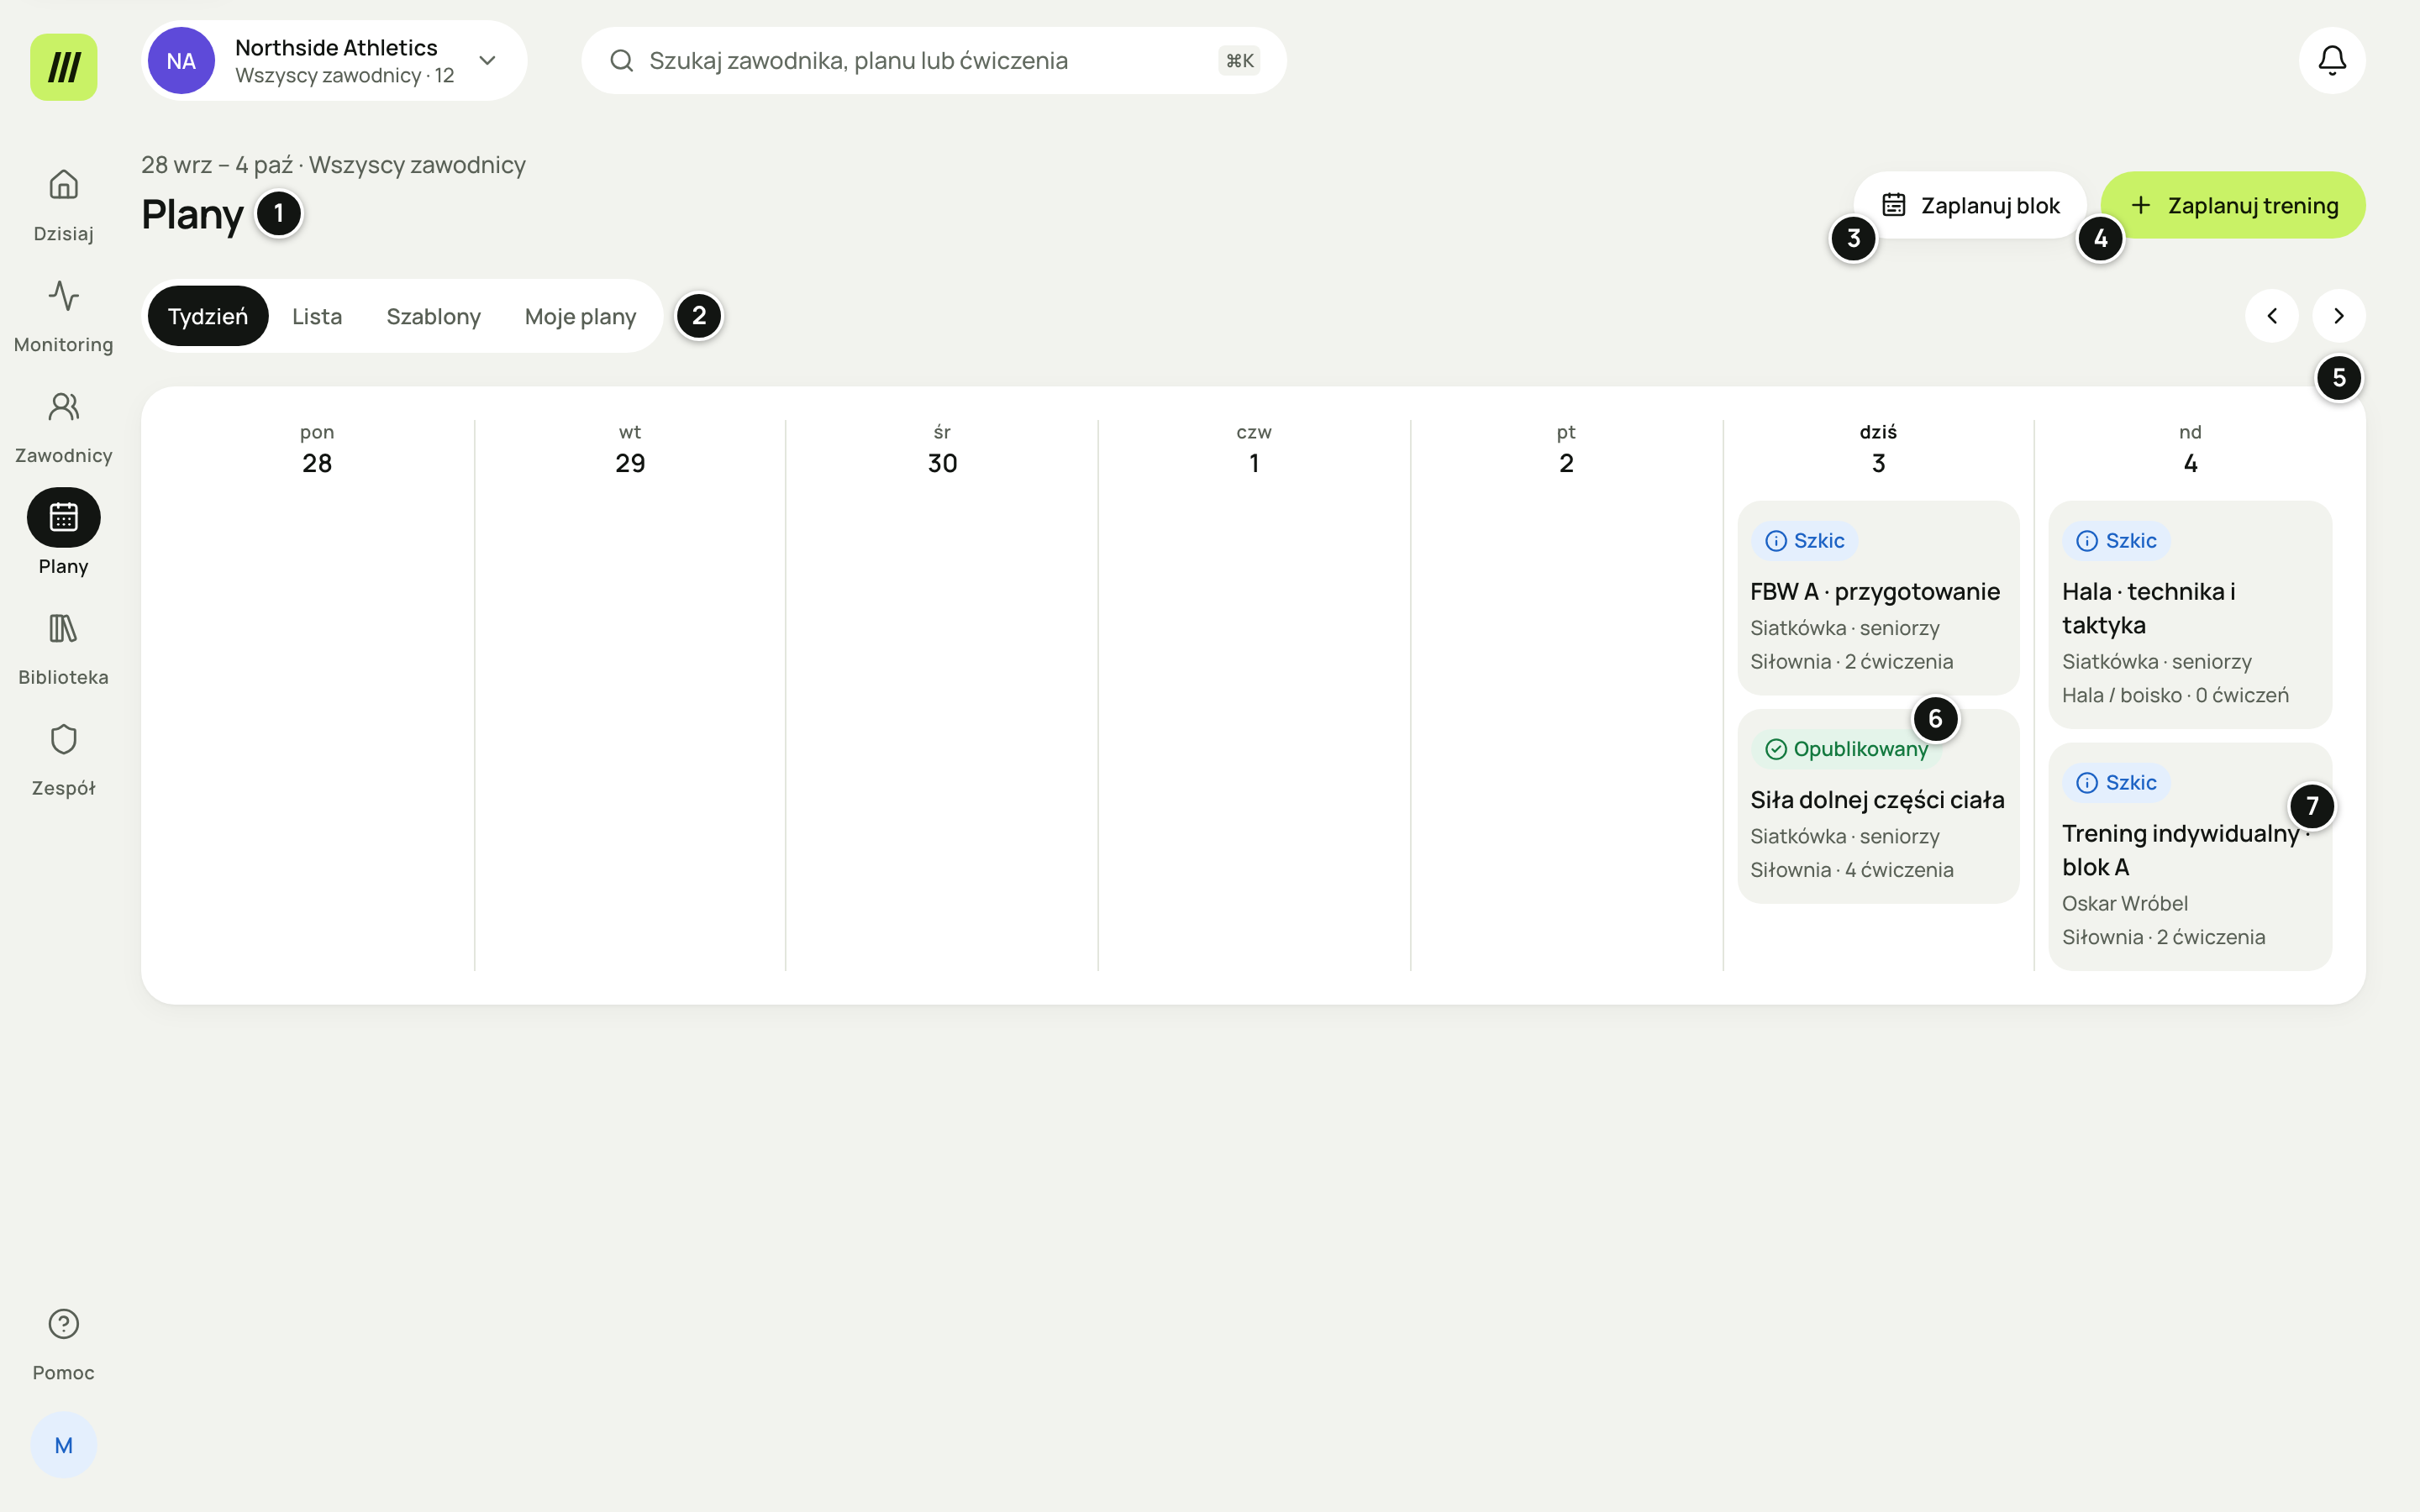Go to Zawodnicy people icon
The height and width of the screenshot is (1512, 2420).
[63, 407]
